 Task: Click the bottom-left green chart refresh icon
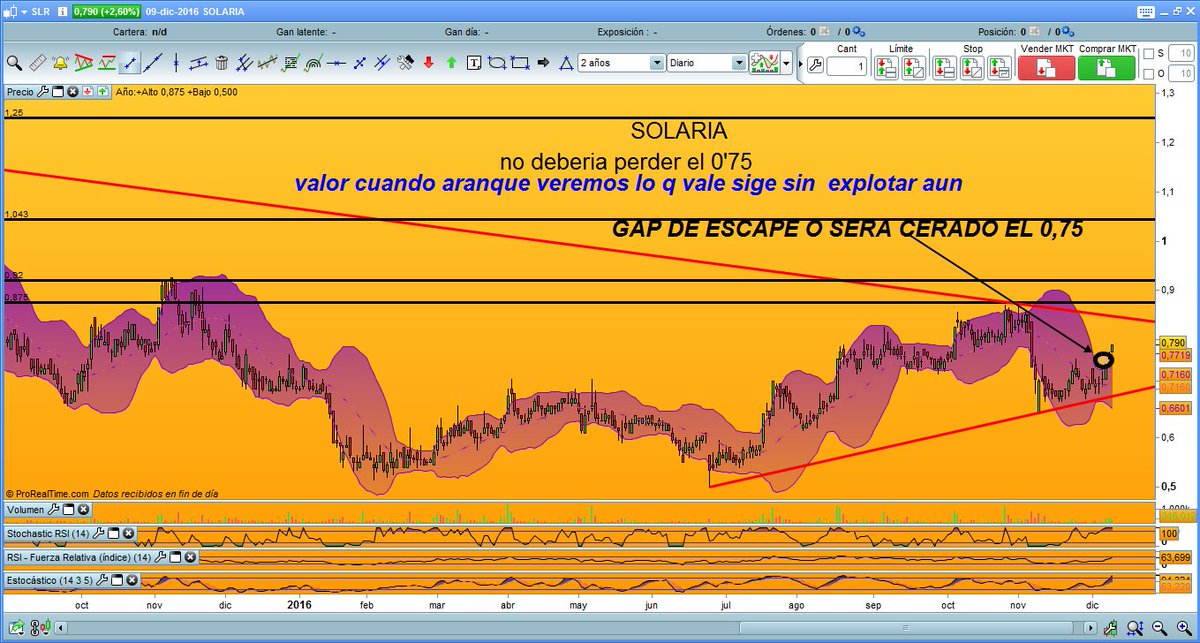point(17,629)
